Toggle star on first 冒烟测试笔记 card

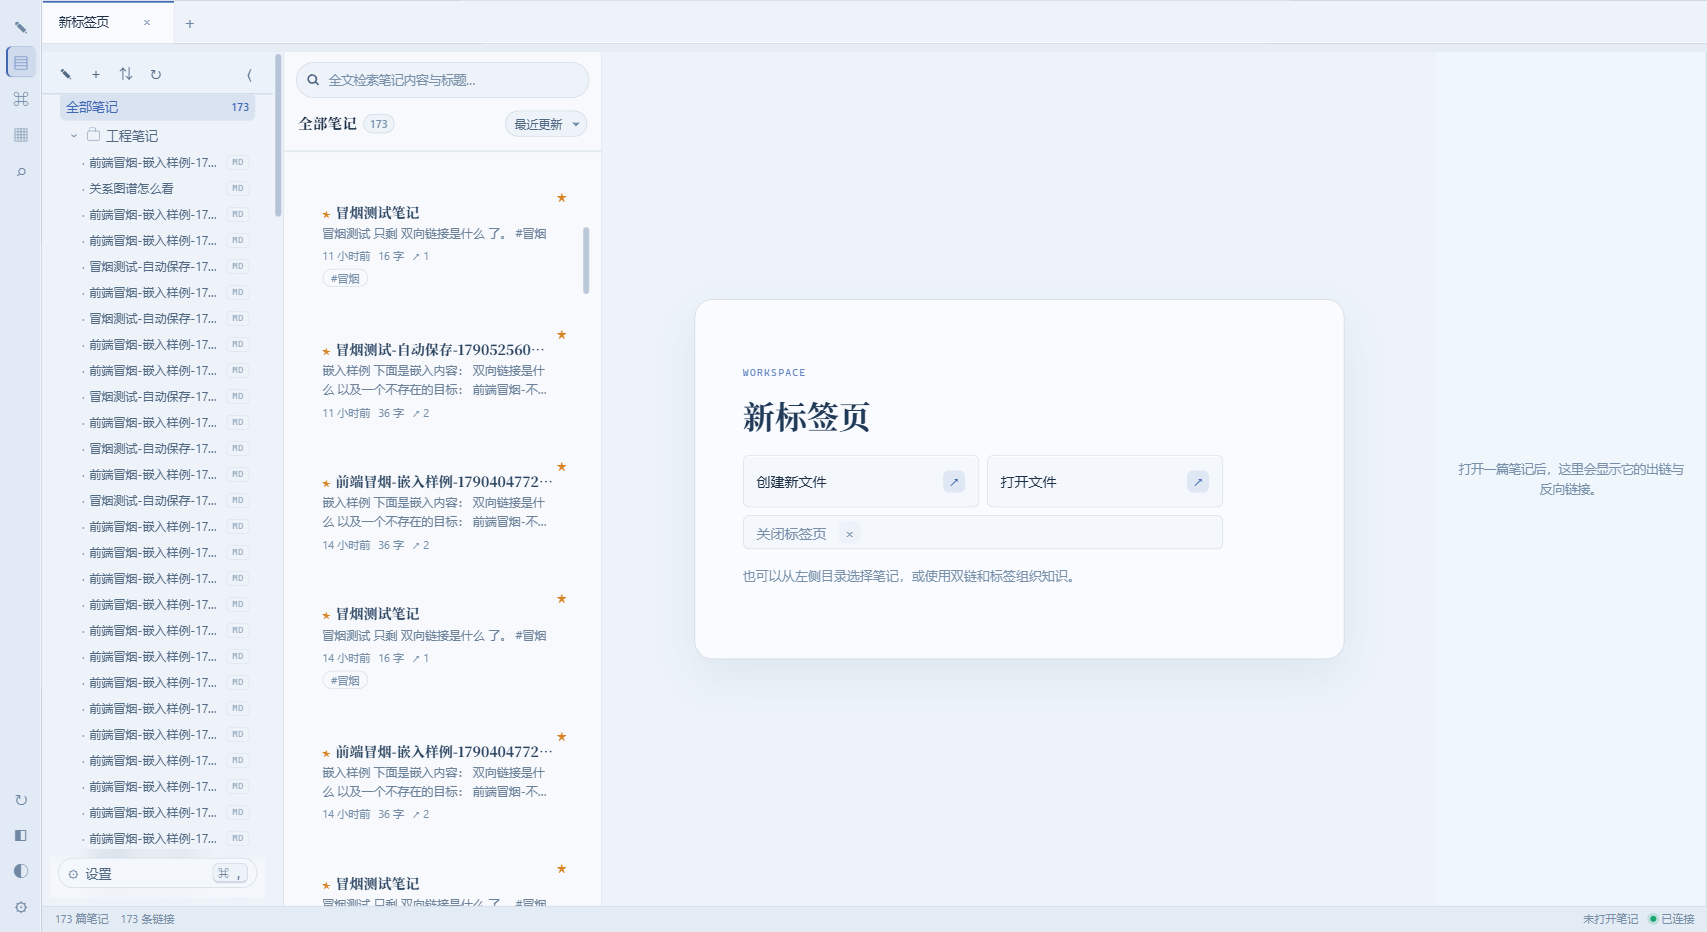pos(562,198)
